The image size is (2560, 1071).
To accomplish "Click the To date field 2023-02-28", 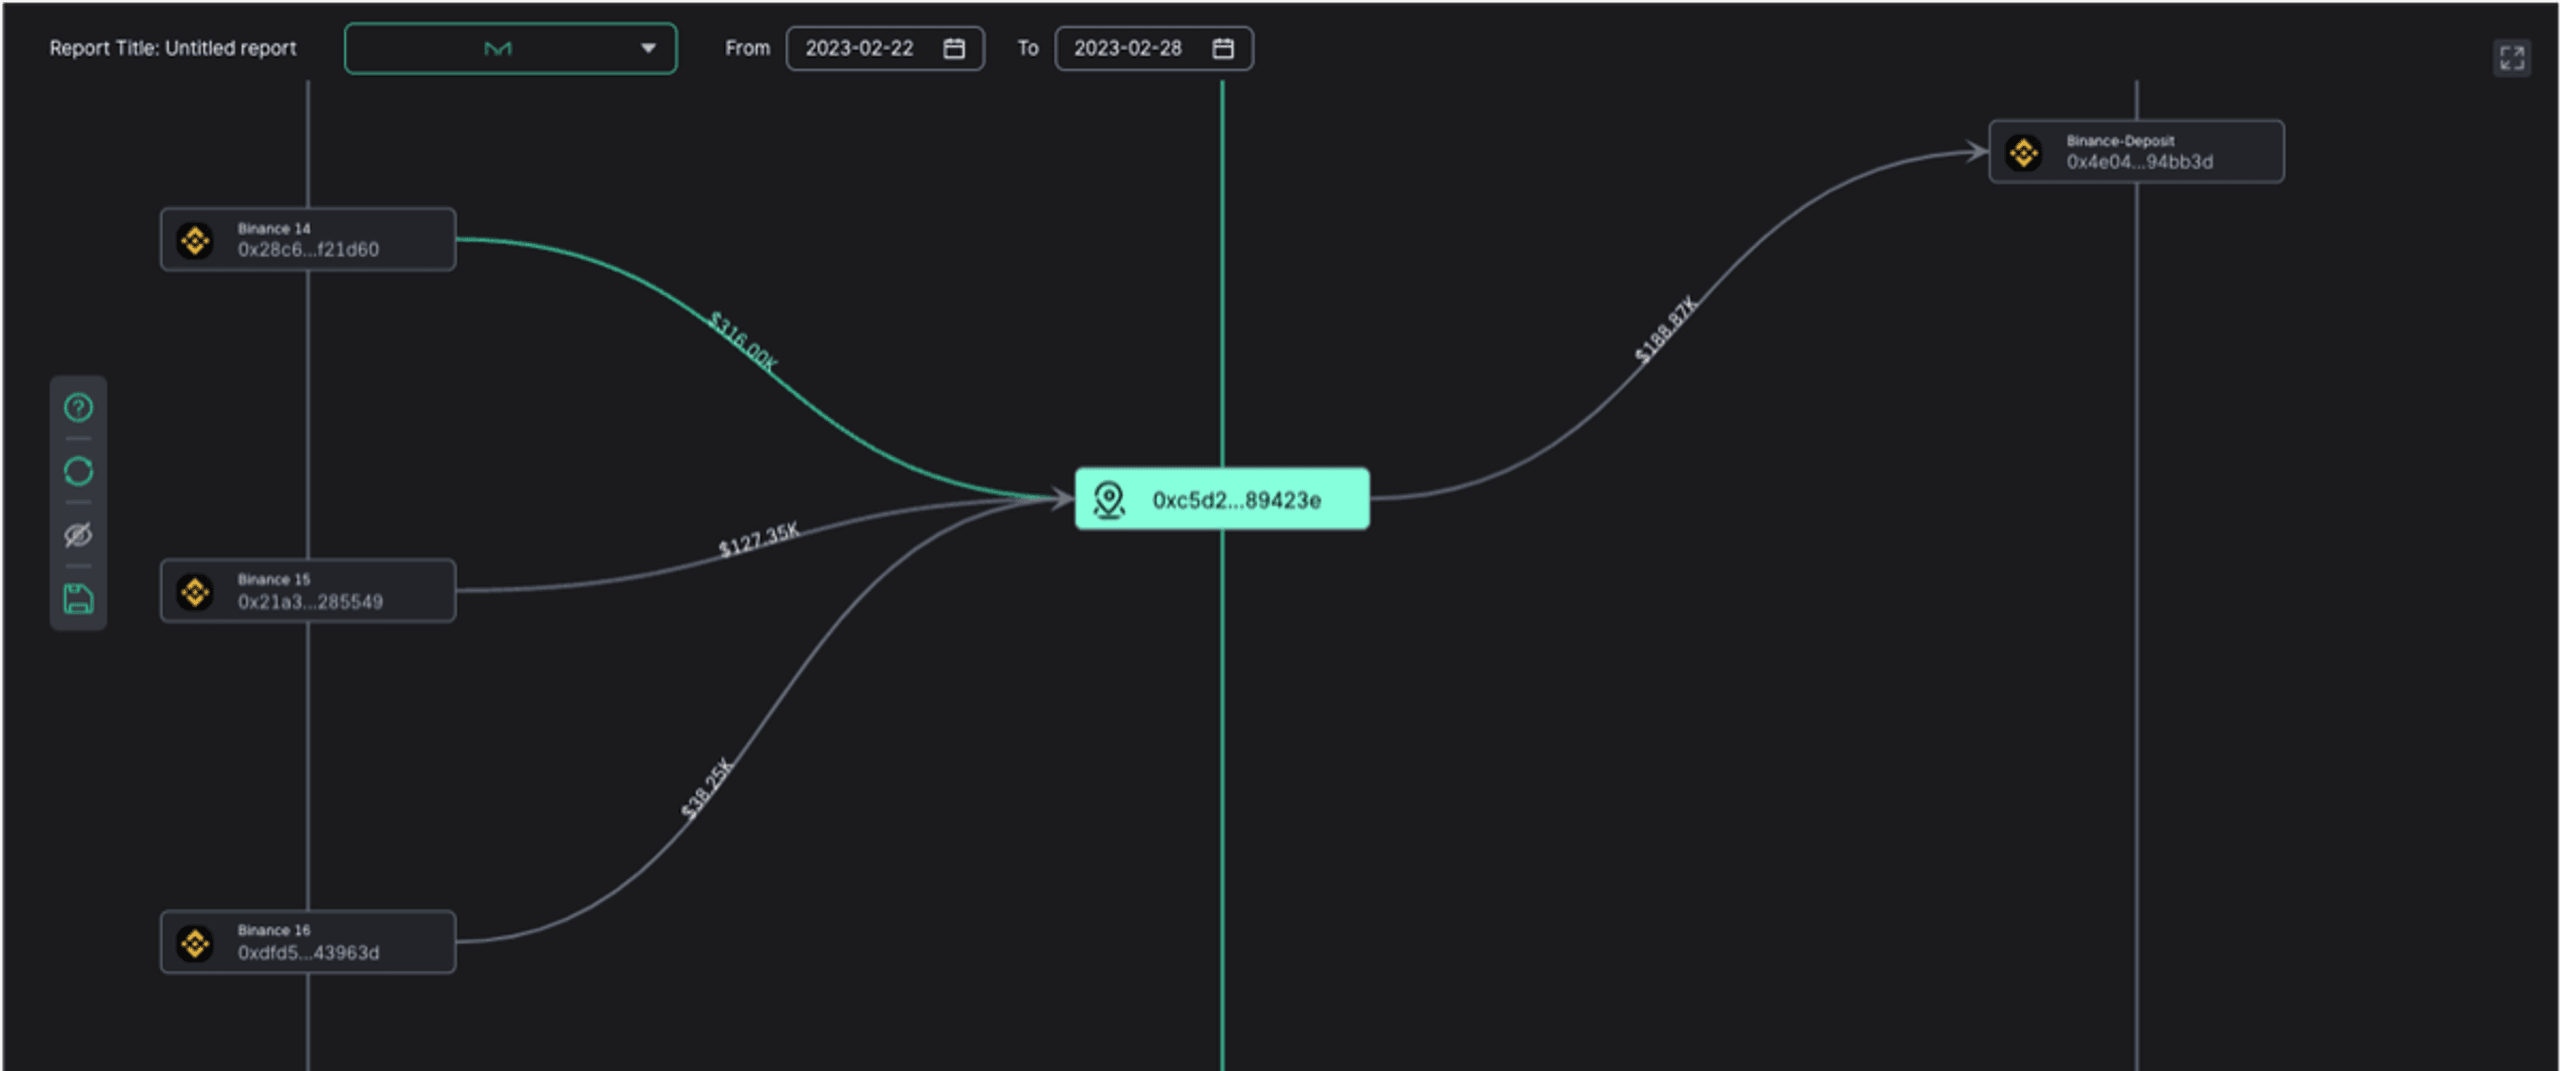I will tap(1153, 48).
